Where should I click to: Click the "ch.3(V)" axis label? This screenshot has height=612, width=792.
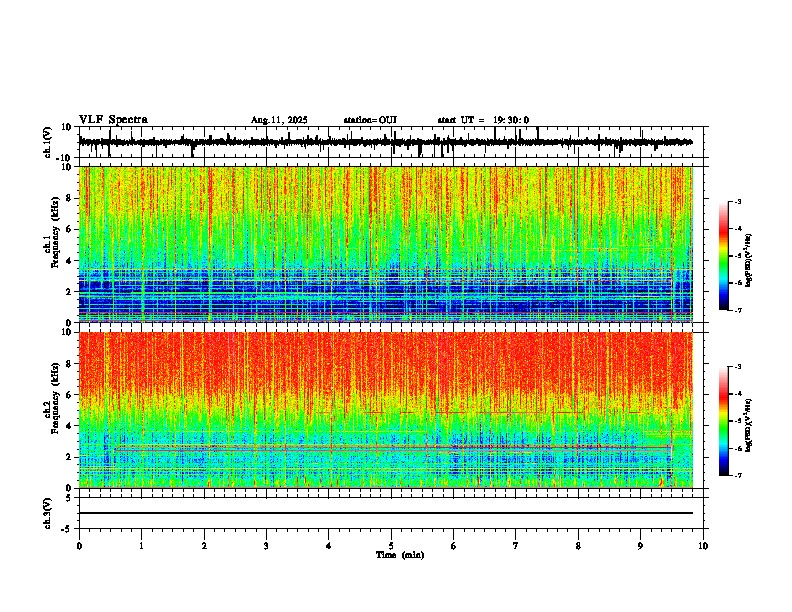click(48, 514)
